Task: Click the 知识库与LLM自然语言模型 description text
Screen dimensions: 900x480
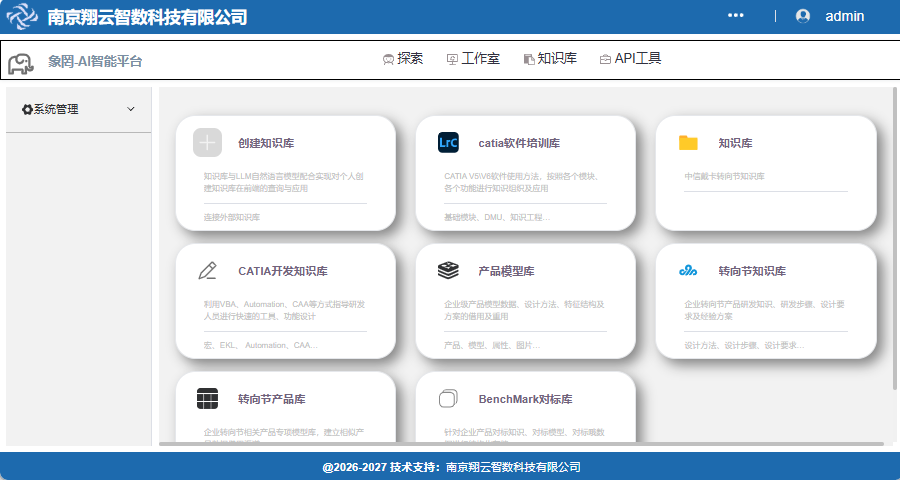Action: click(284, 182)
